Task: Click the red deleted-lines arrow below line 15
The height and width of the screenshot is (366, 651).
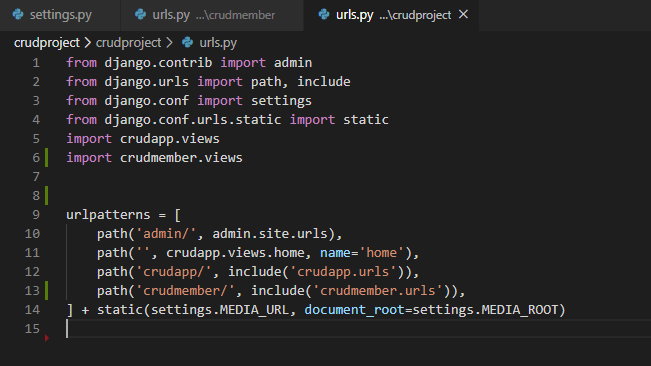Action: coord(47,338)
